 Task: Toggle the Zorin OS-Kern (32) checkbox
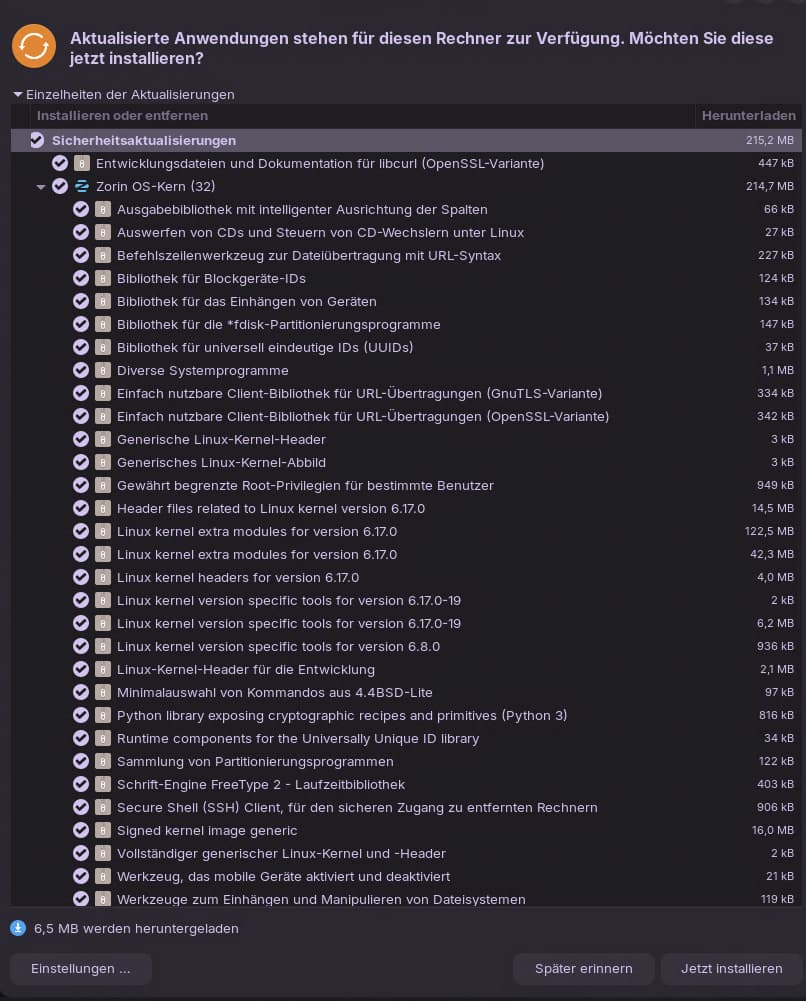60,186
